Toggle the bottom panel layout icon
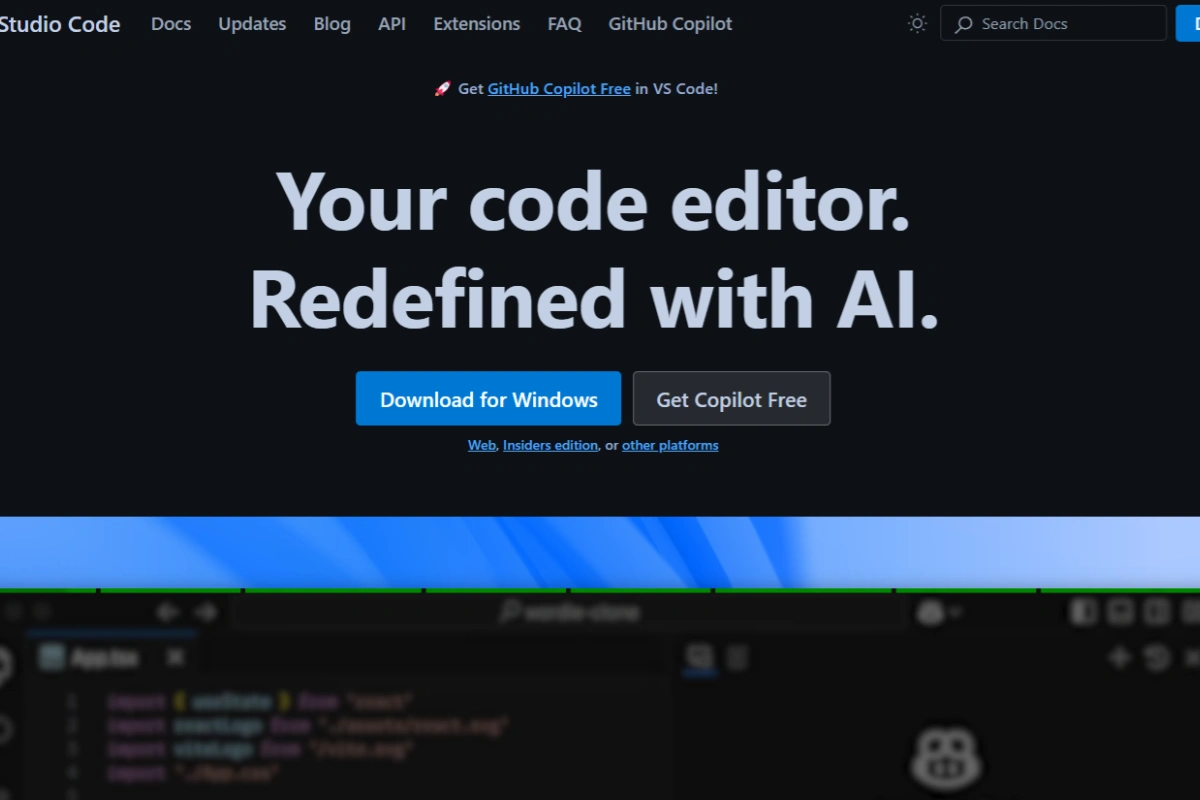Viewport: 1200px width, 800px height. tap(1120, 611)
